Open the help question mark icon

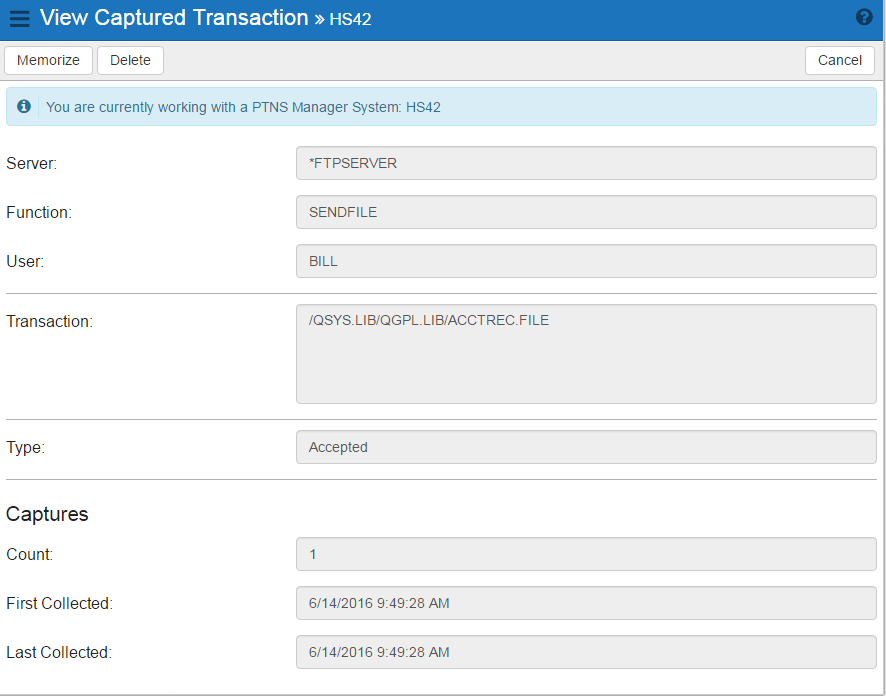pos(864,17)
